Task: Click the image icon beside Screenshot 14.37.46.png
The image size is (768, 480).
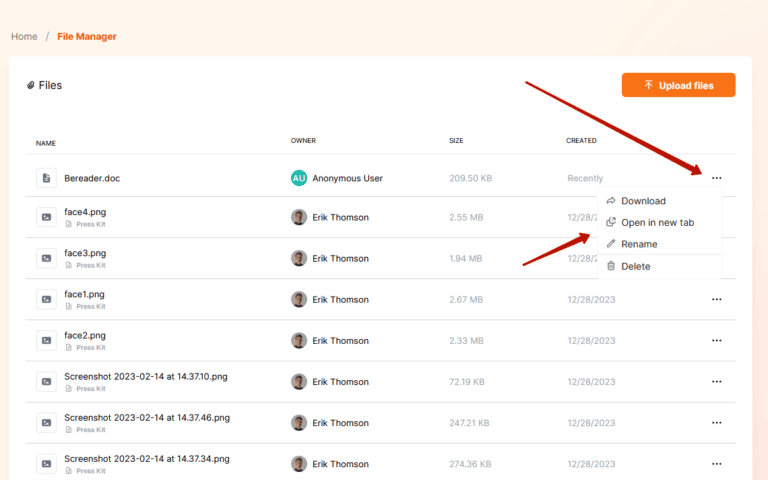Action: pos(47,423)
